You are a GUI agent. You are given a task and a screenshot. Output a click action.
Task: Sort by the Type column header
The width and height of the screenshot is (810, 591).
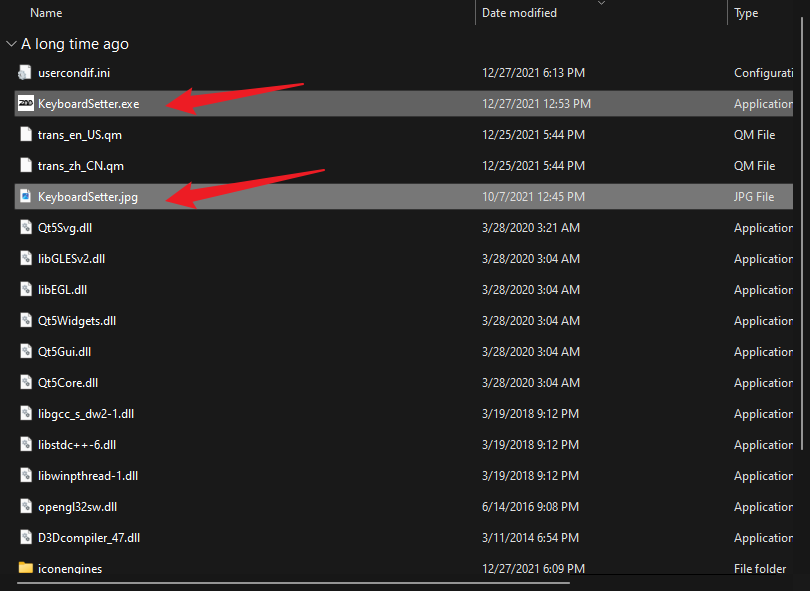pos(746,13)
